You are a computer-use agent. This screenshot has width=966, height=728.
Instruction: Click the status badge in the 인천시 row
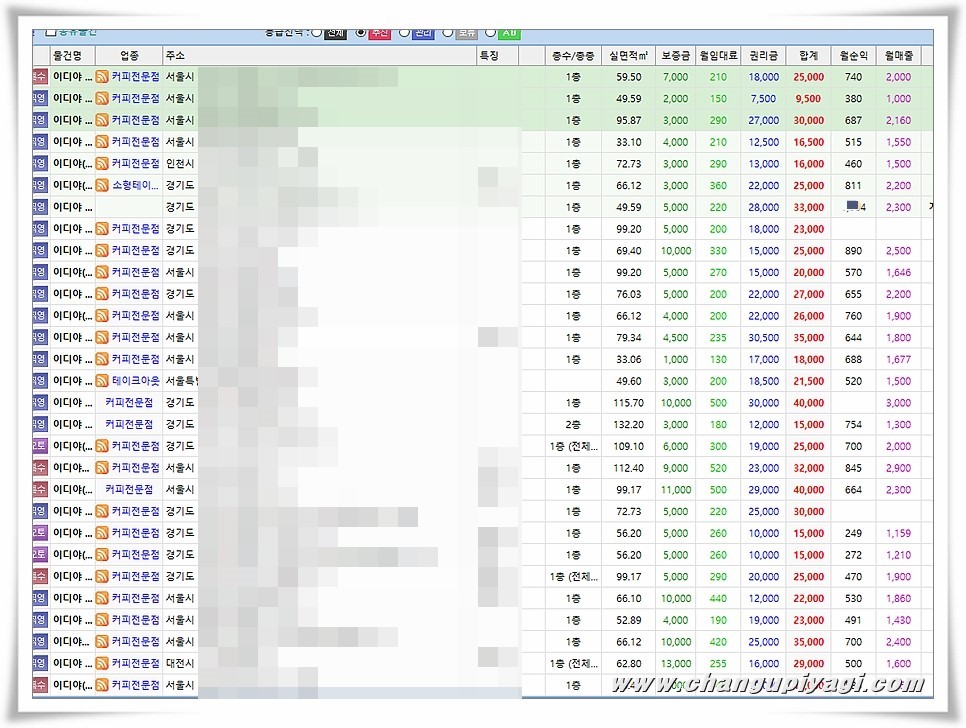click(40, 163)
